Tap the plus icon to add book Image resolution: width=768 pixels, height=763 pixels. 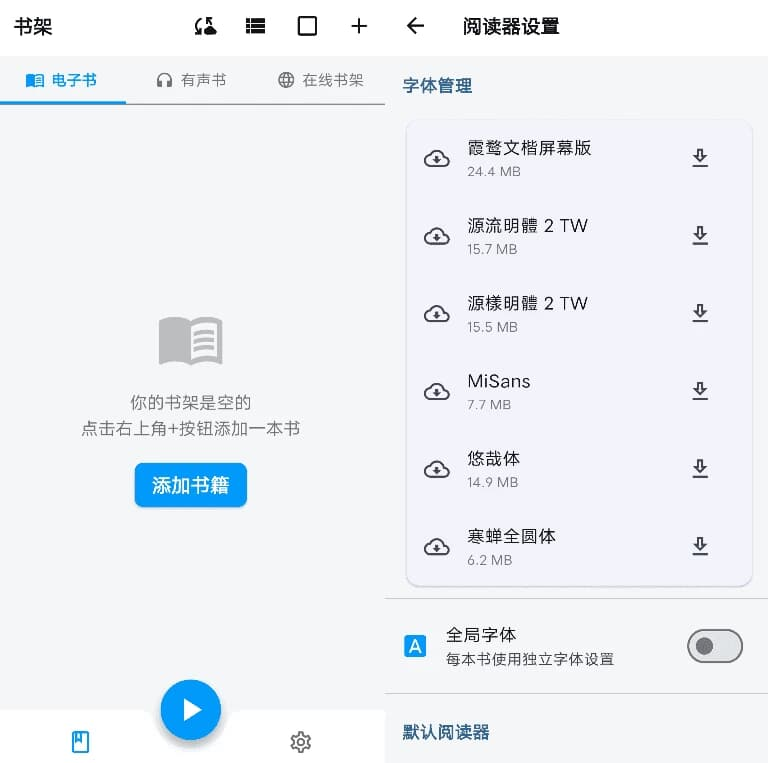359,27
